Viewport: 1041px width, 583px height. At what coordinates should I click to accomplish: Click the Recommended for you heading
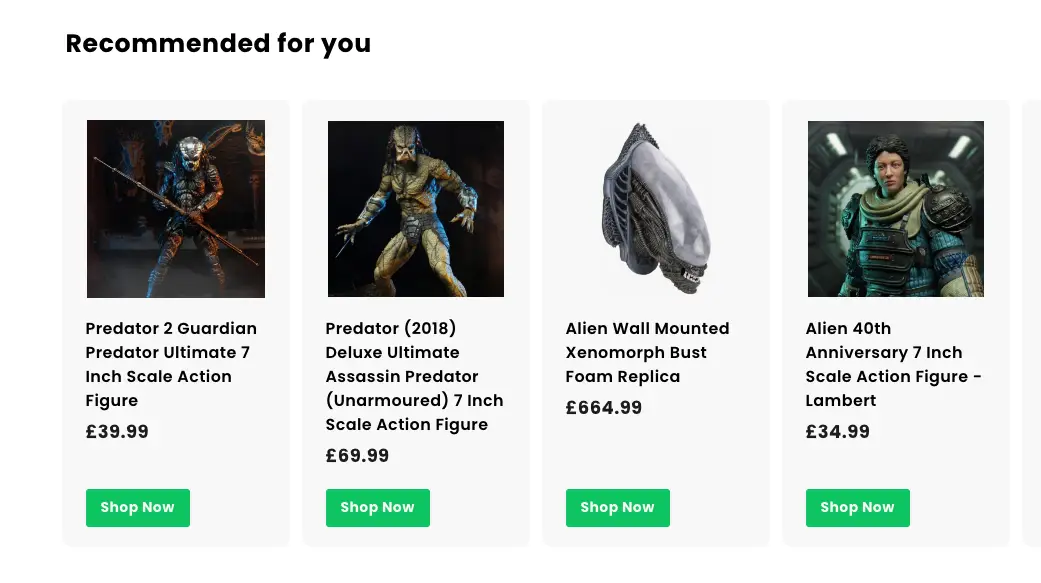[218, 44]
